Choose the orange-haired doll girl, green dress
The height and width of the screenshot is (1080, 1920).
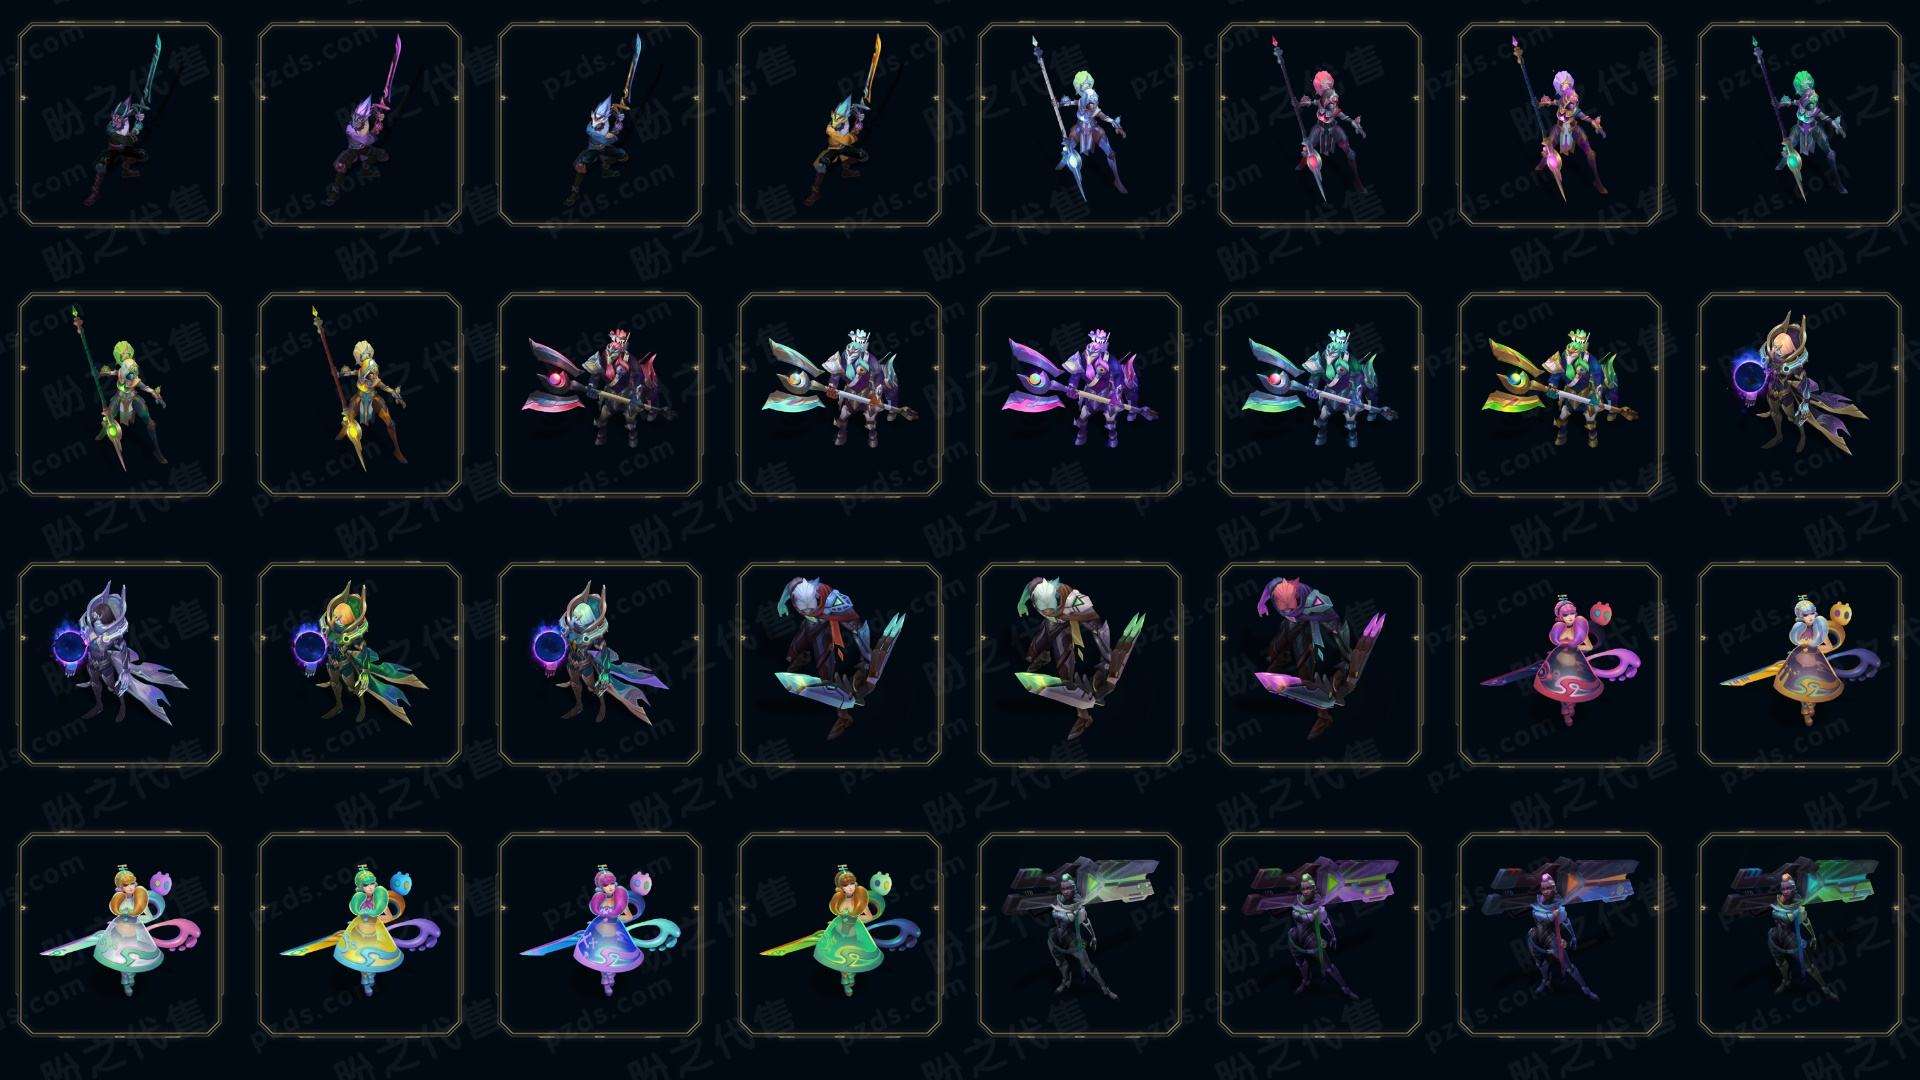coord(840,935)
